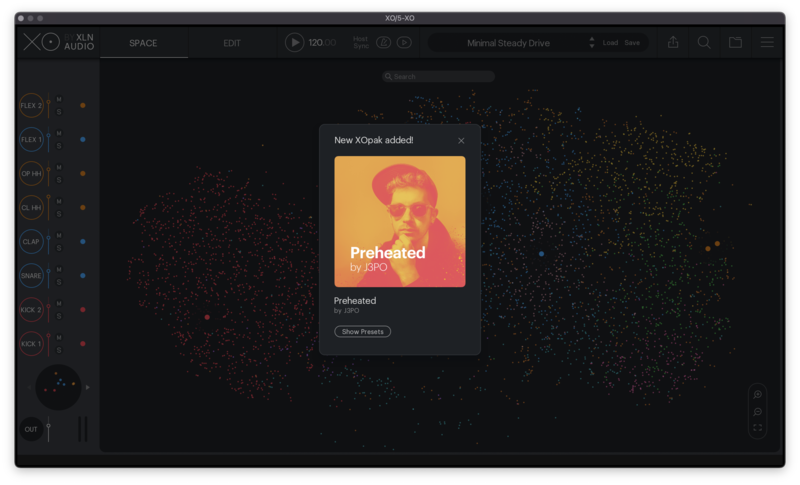Open the hamburger menu
This screenshot has width=800, height=485.
(x=767, y=42)
